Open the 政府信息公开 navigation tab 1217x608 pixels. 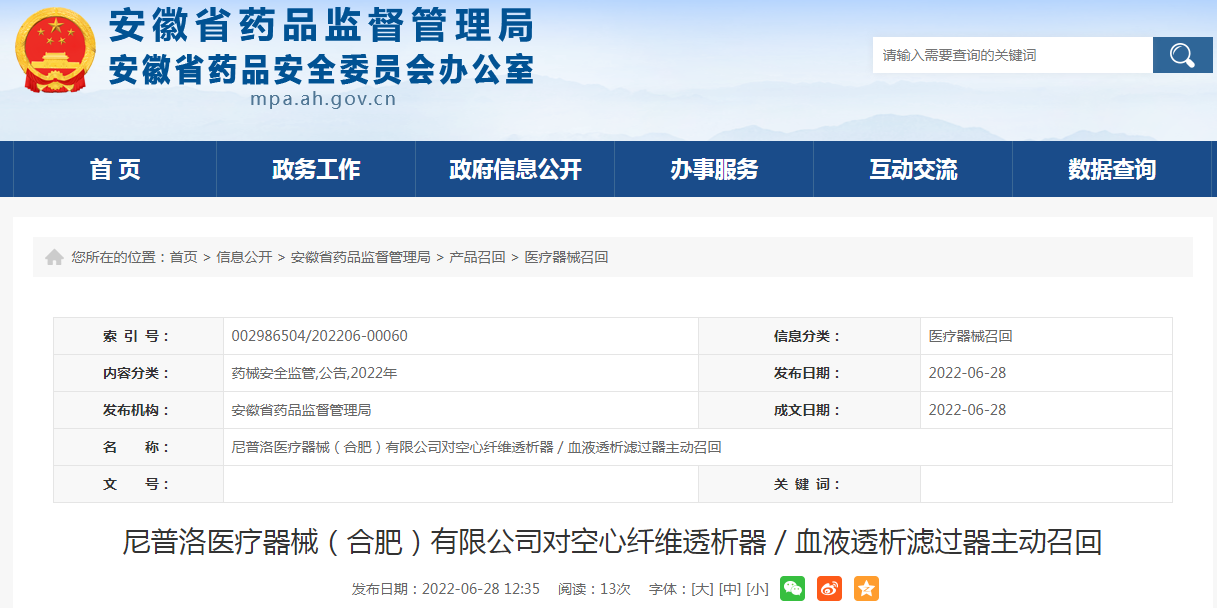[515, 169]
